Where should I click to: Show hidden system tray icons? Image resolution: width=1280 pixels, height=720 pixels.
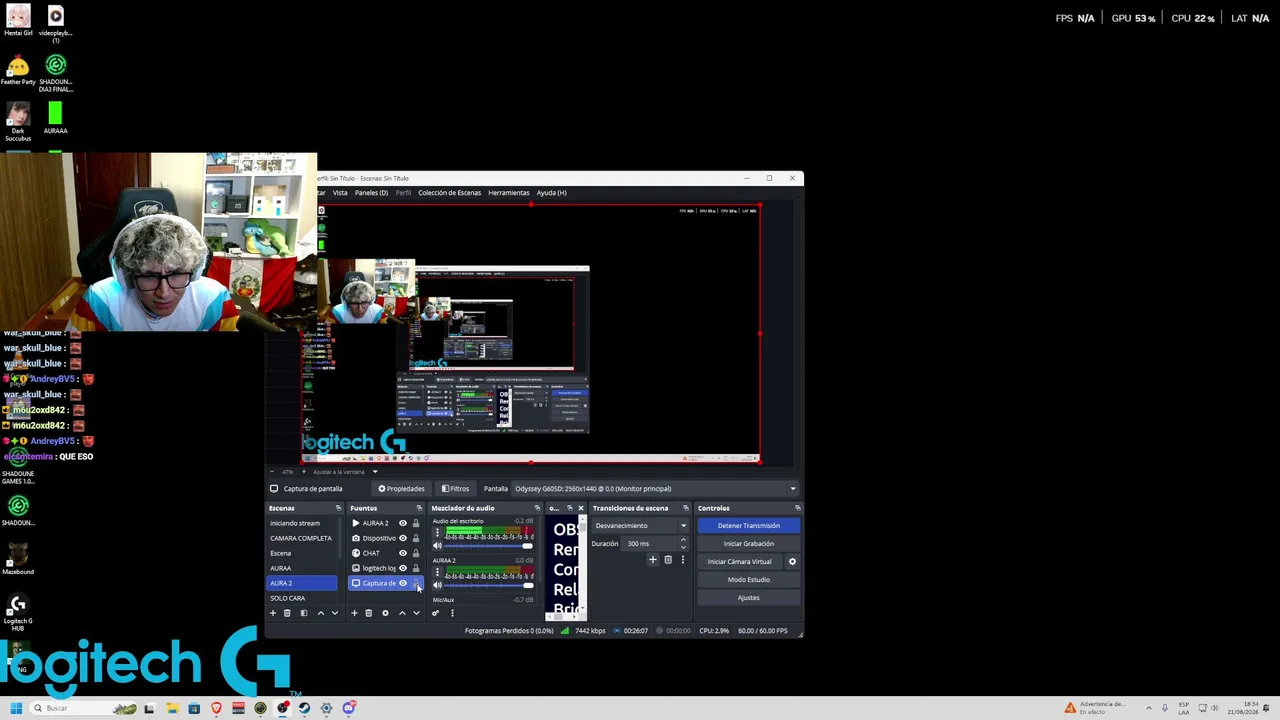click(x=1148, y=708)
